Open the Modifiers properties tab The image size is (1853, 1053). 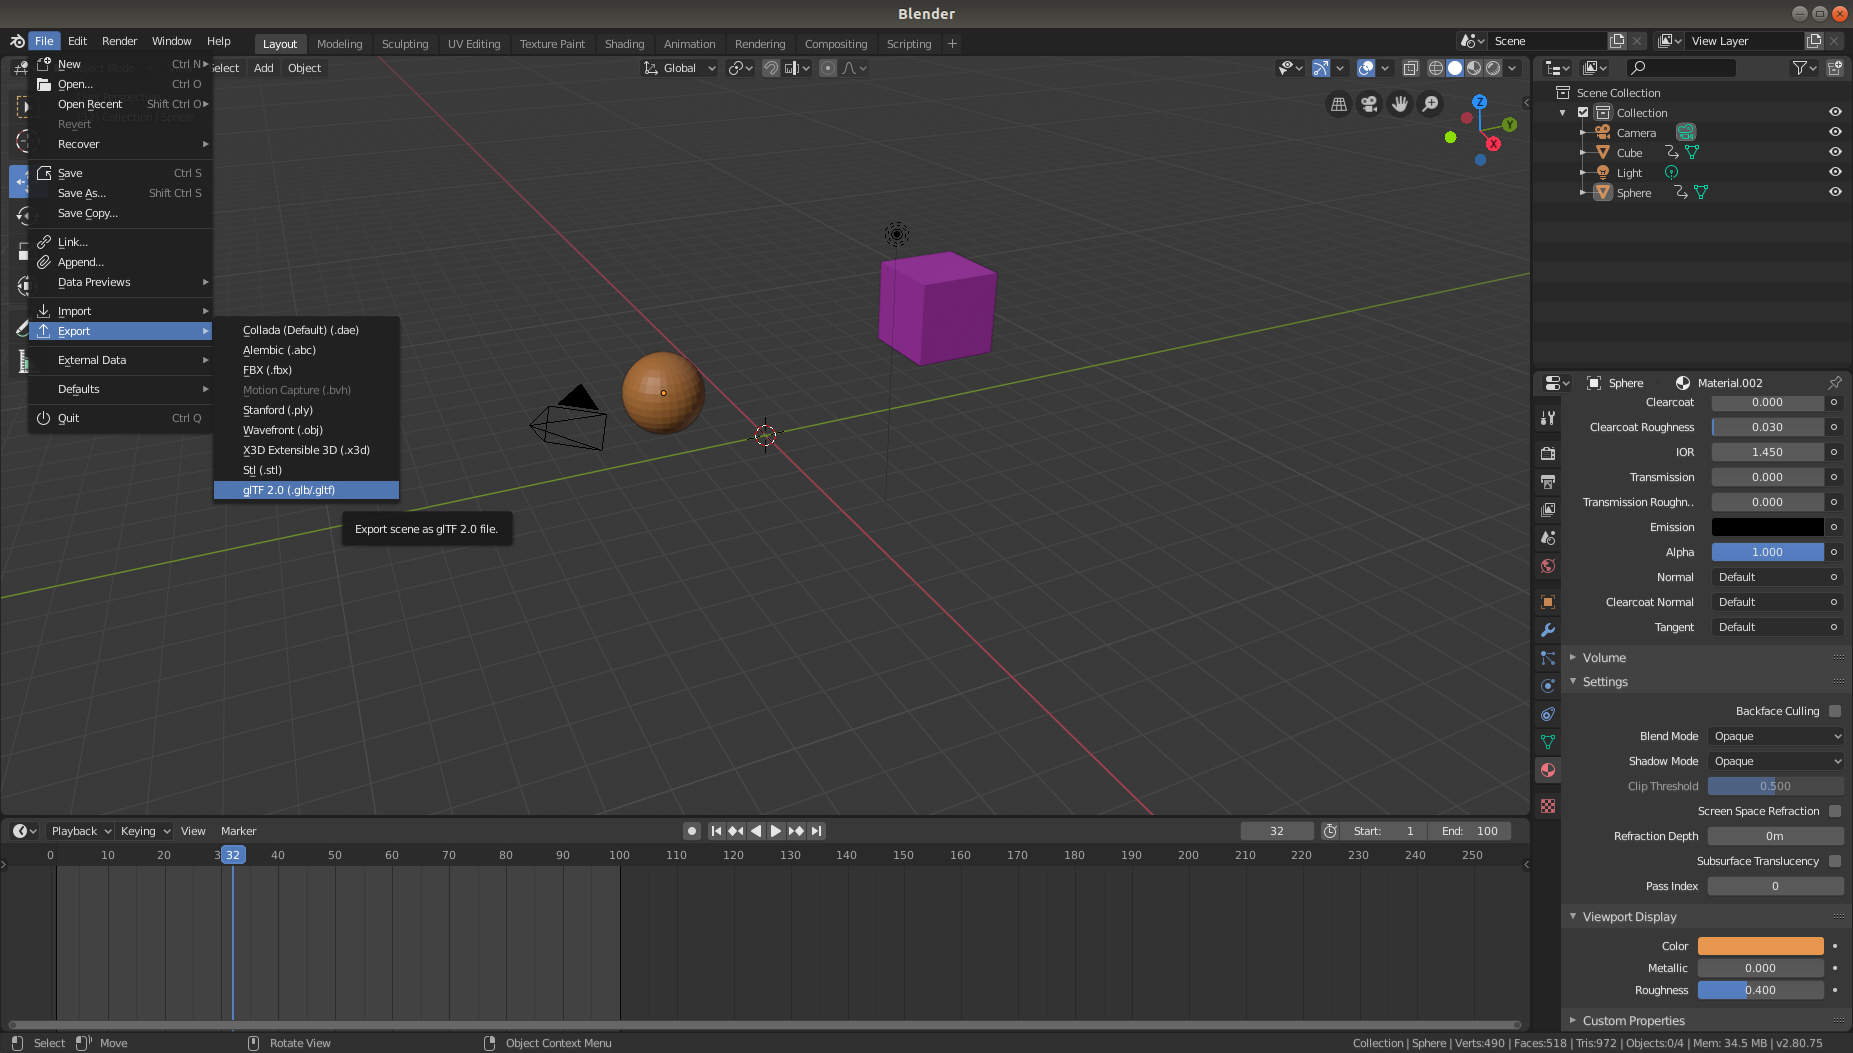1548,629
